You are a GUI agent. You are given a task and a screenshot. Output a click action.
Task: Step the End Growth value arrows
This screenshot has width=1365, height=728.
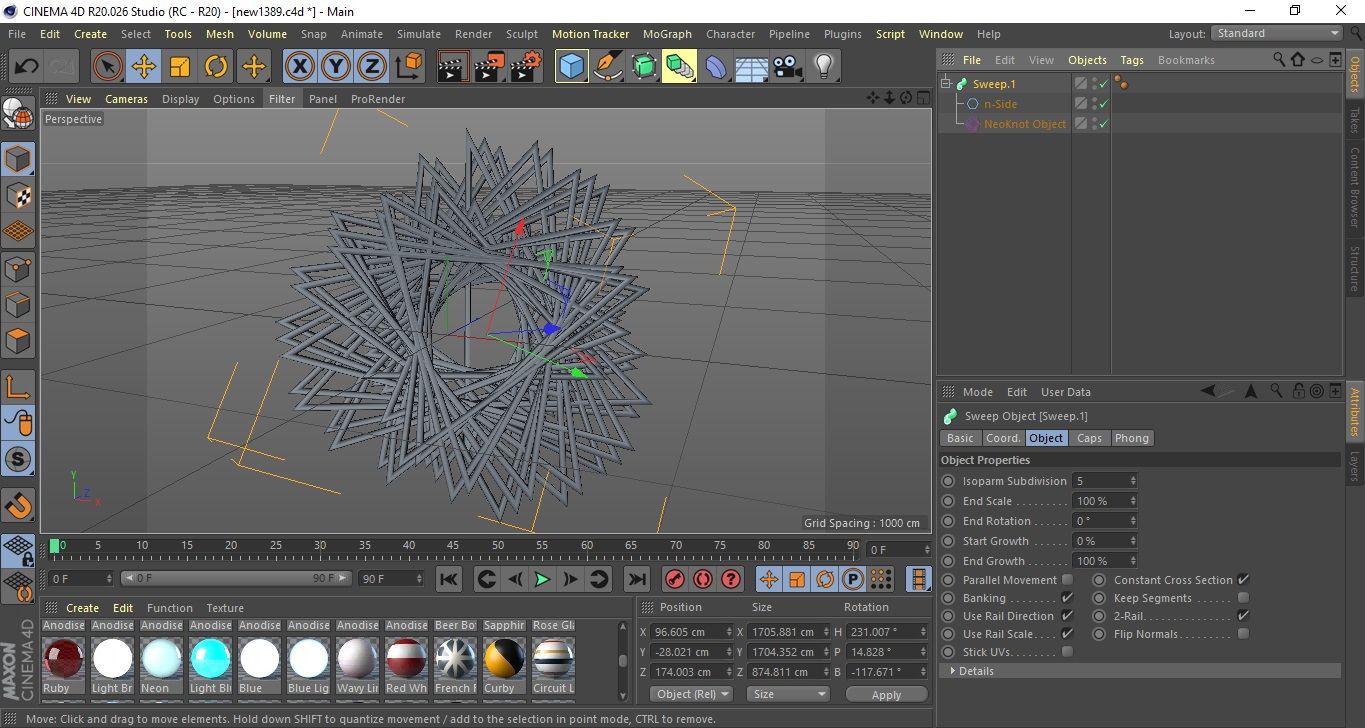[1133, 561]
